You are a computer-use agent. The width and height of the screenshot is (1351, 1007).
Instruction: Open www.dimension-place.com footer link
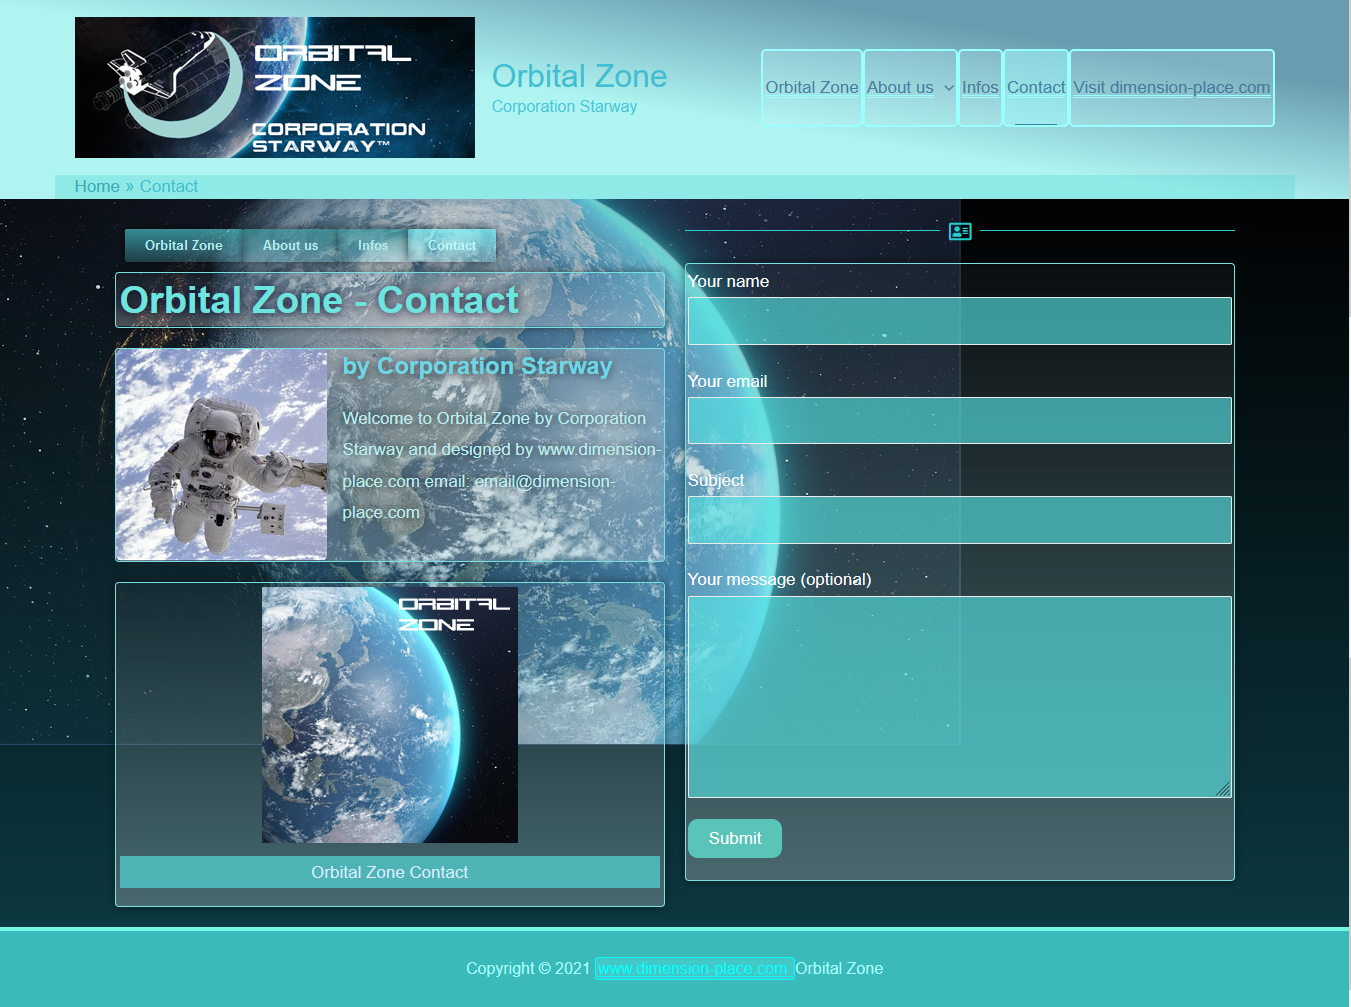(694, 968)
